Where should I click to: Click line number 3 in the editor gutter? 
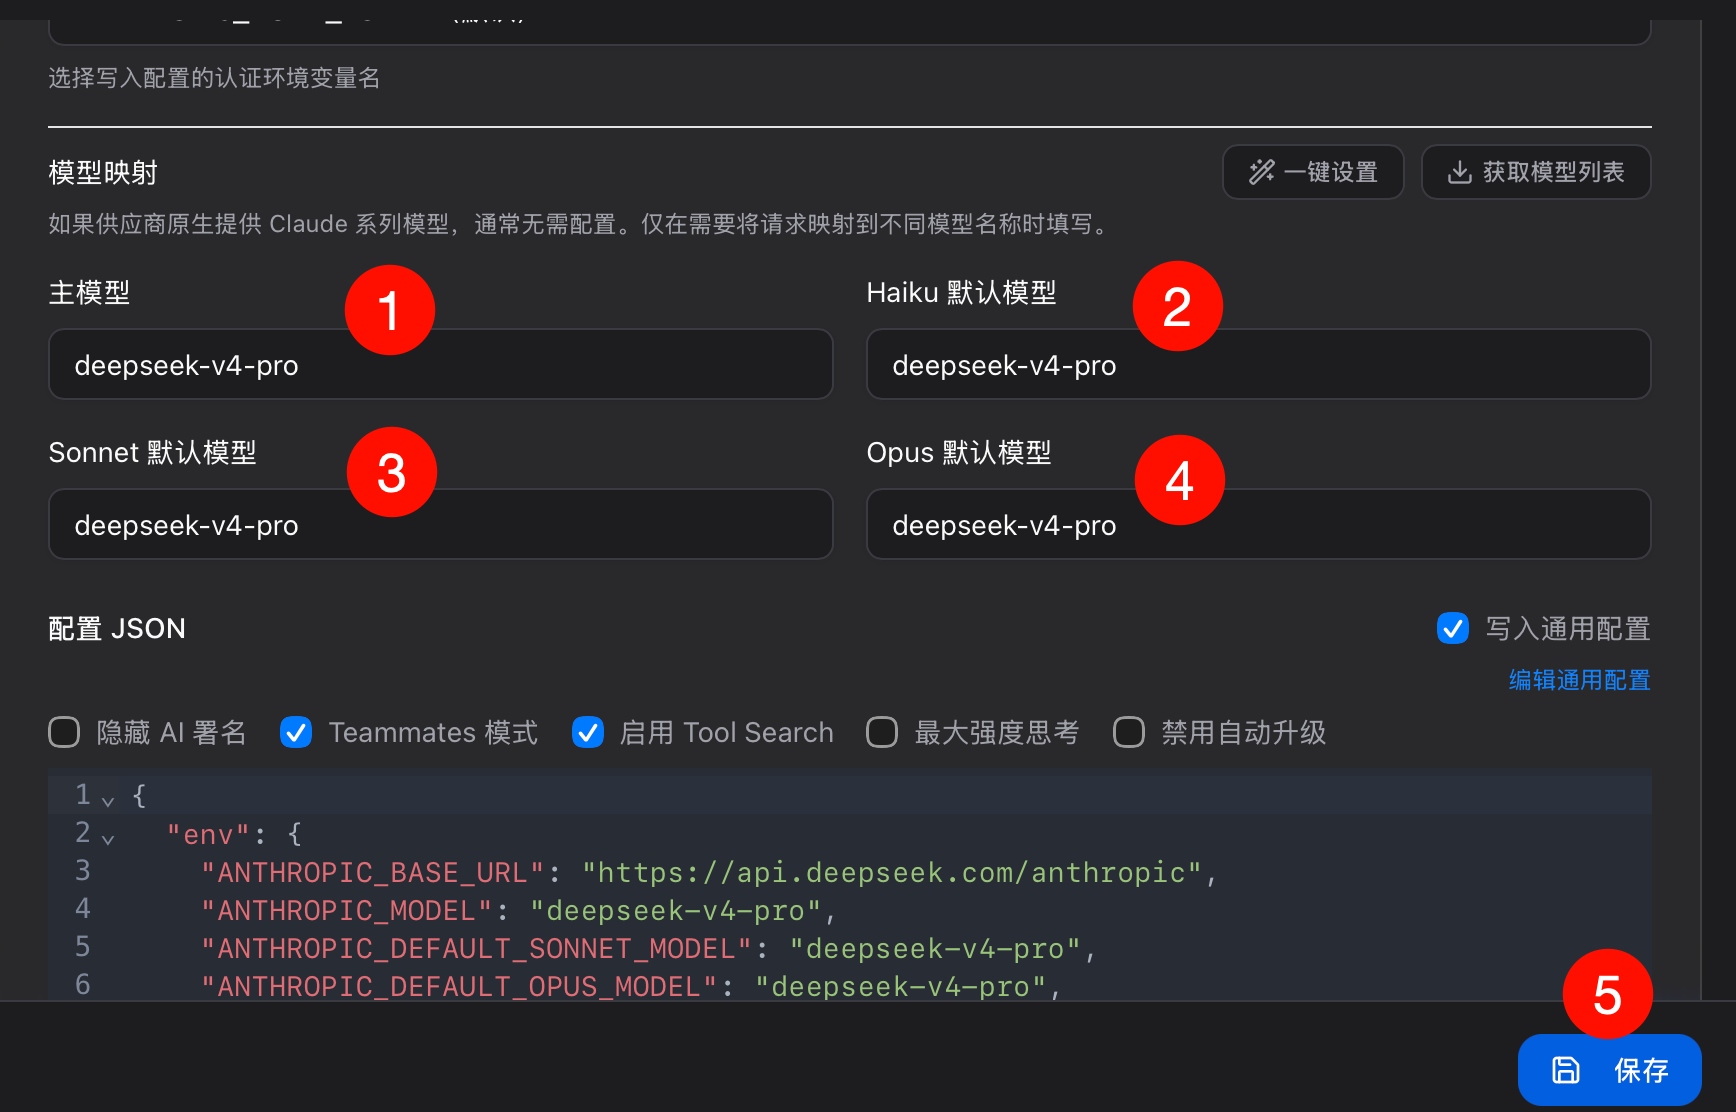(83, 870)
